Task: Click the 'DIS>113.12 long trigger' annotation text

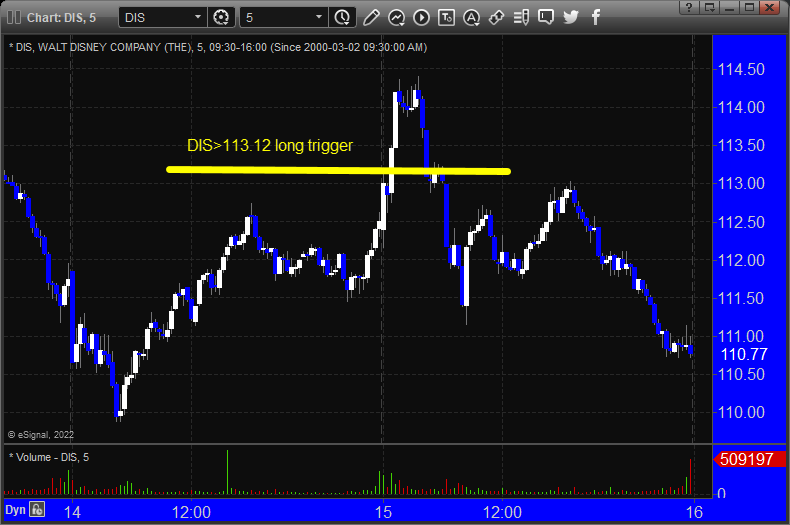Action: [x=270, y=145]
